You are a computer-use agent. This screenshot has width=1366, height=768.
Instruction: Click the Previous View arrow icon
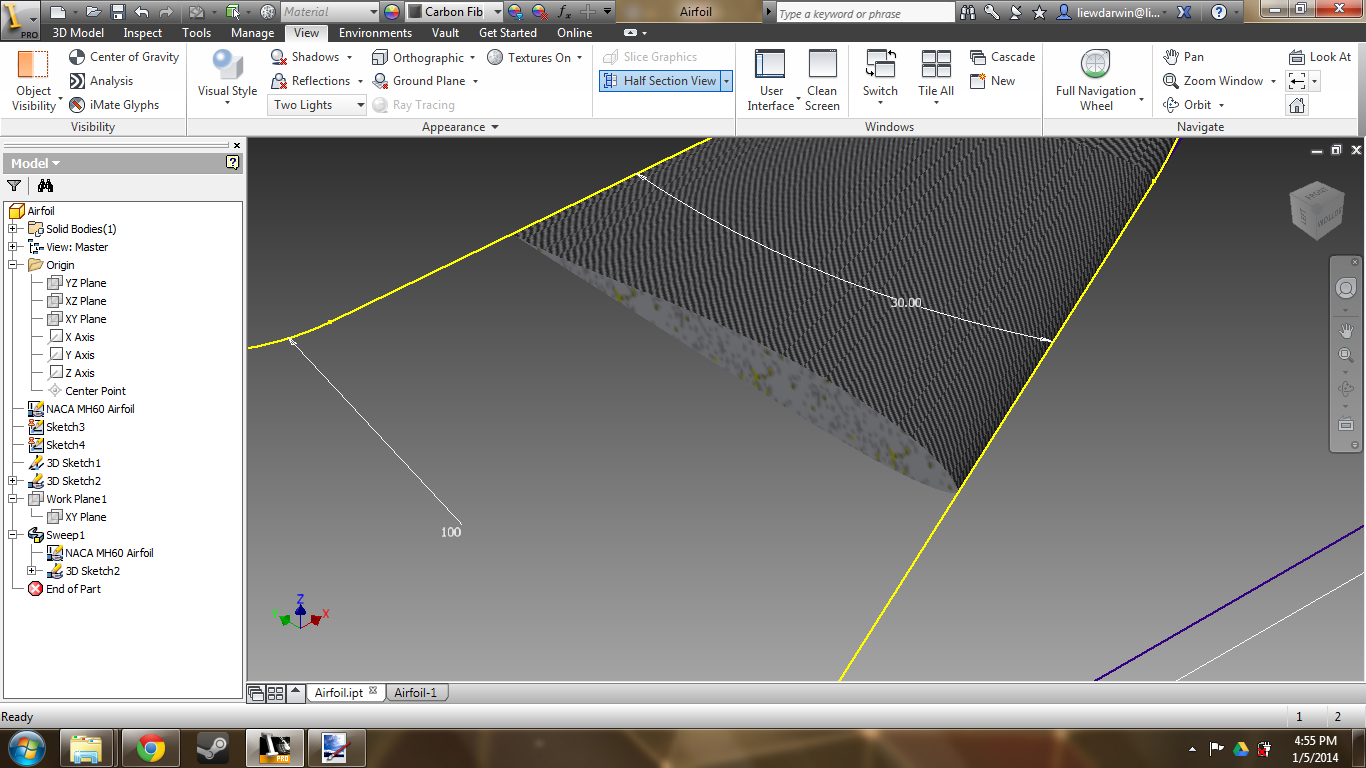click(1297, 81)
